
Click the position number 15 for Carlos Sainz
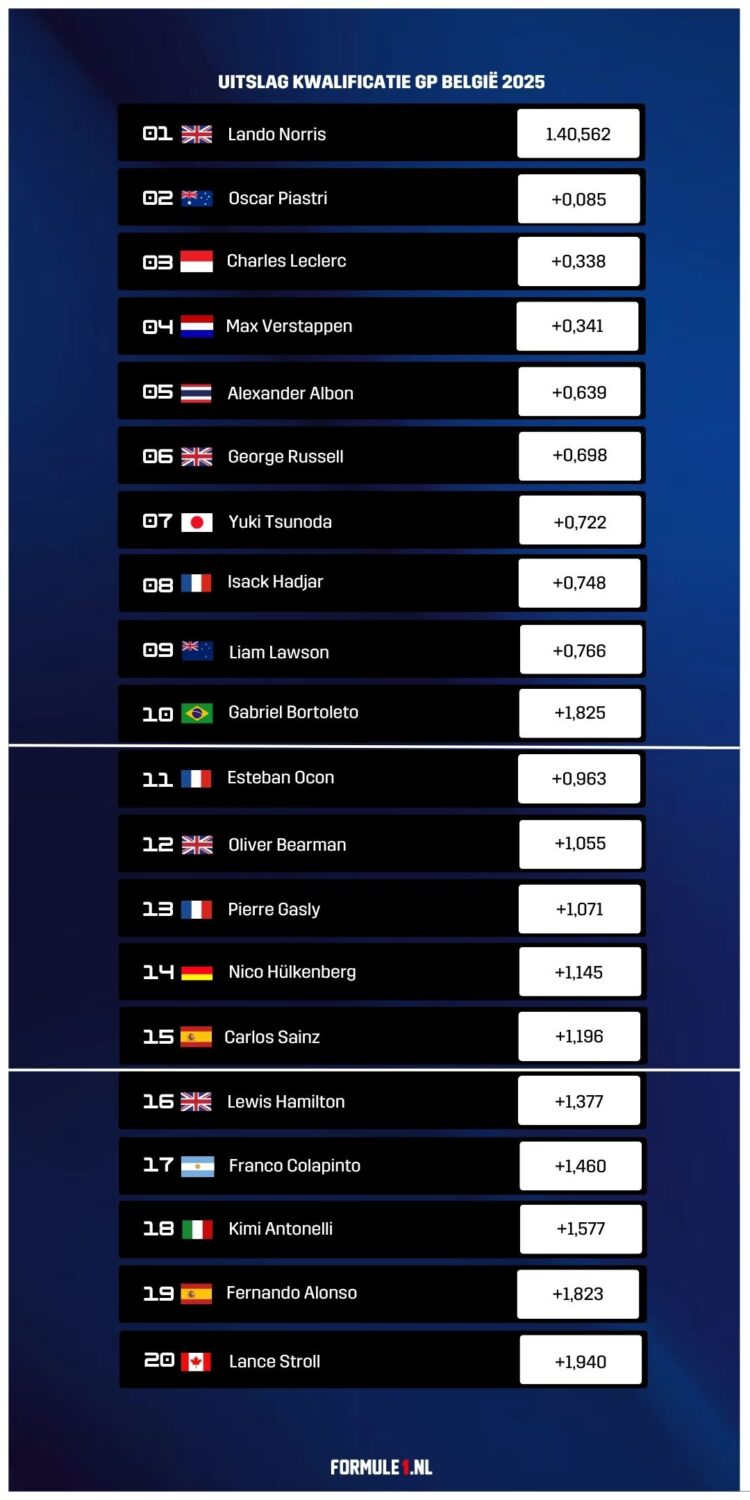coord(158,1037)
